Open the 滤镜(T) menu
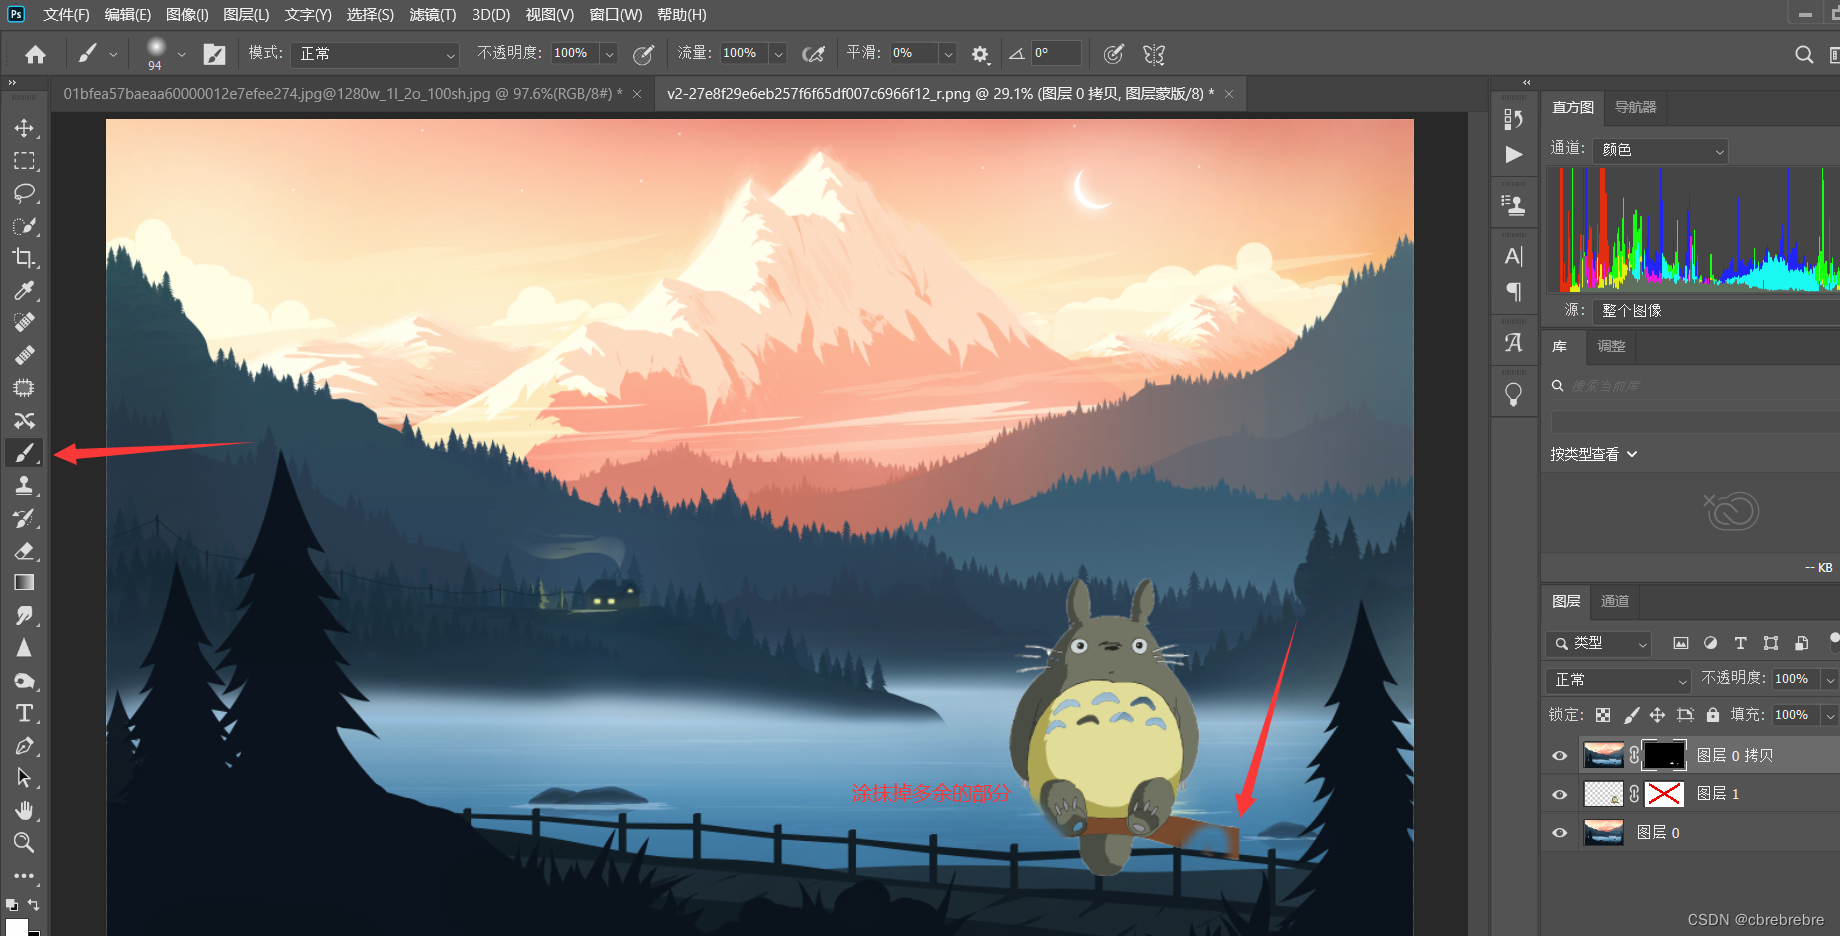The width and height of the screenshot is (1840, 936). click(x=433, y=15)
